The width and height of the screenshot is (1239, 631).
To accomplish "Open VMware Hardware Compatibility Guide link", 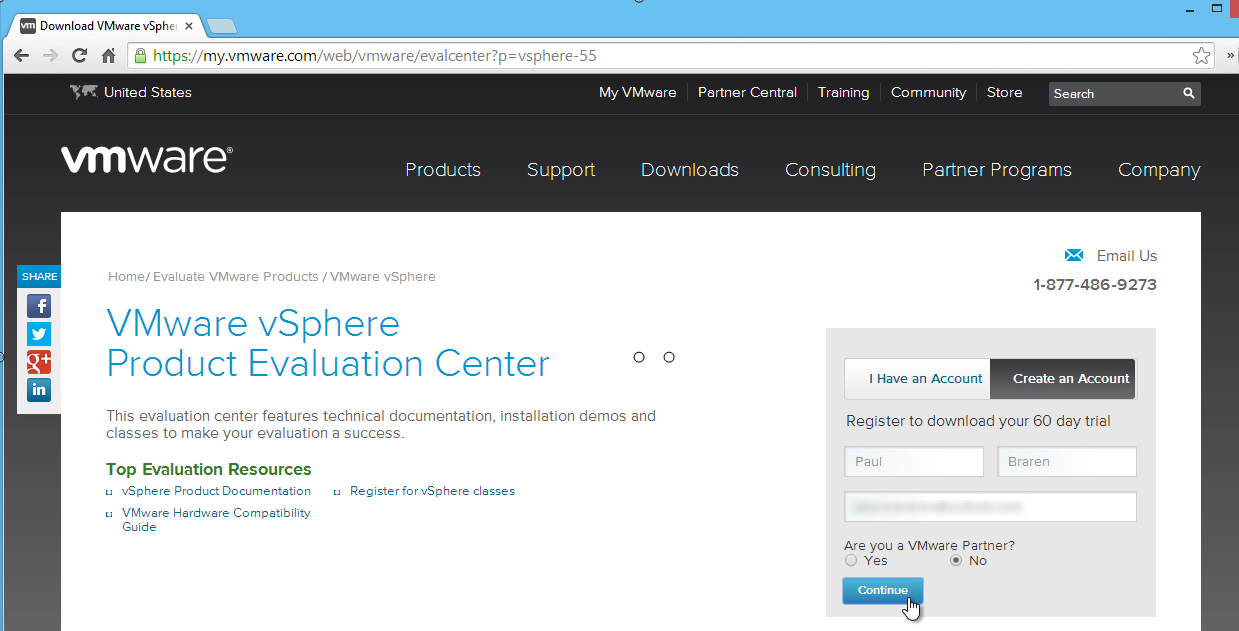I will click(x=216, y=520).
